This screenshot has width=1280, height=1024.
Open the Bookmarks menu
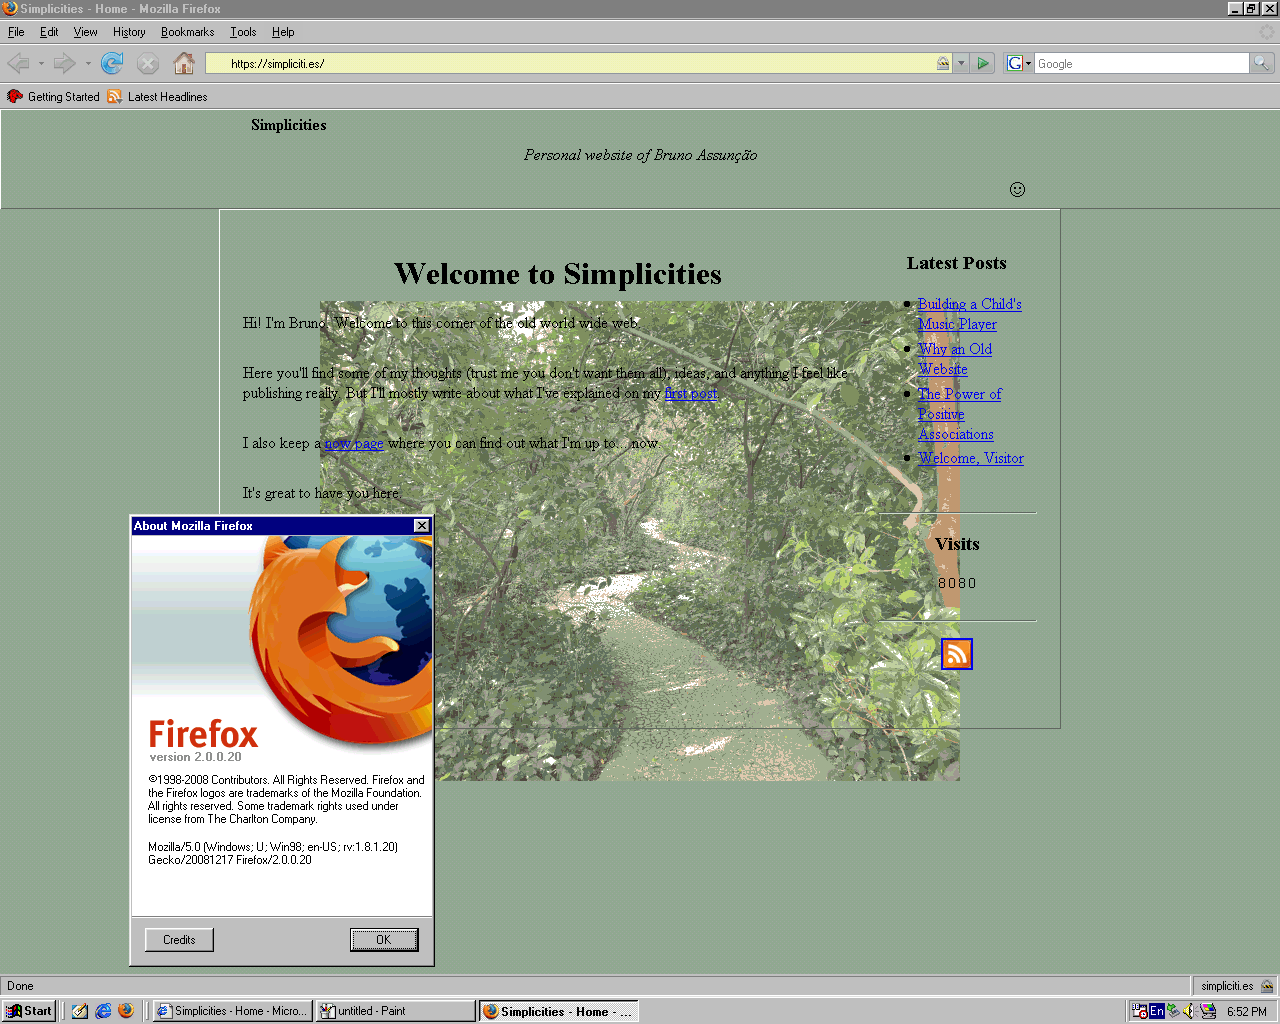pyautogui.click(x=187, y=32)
